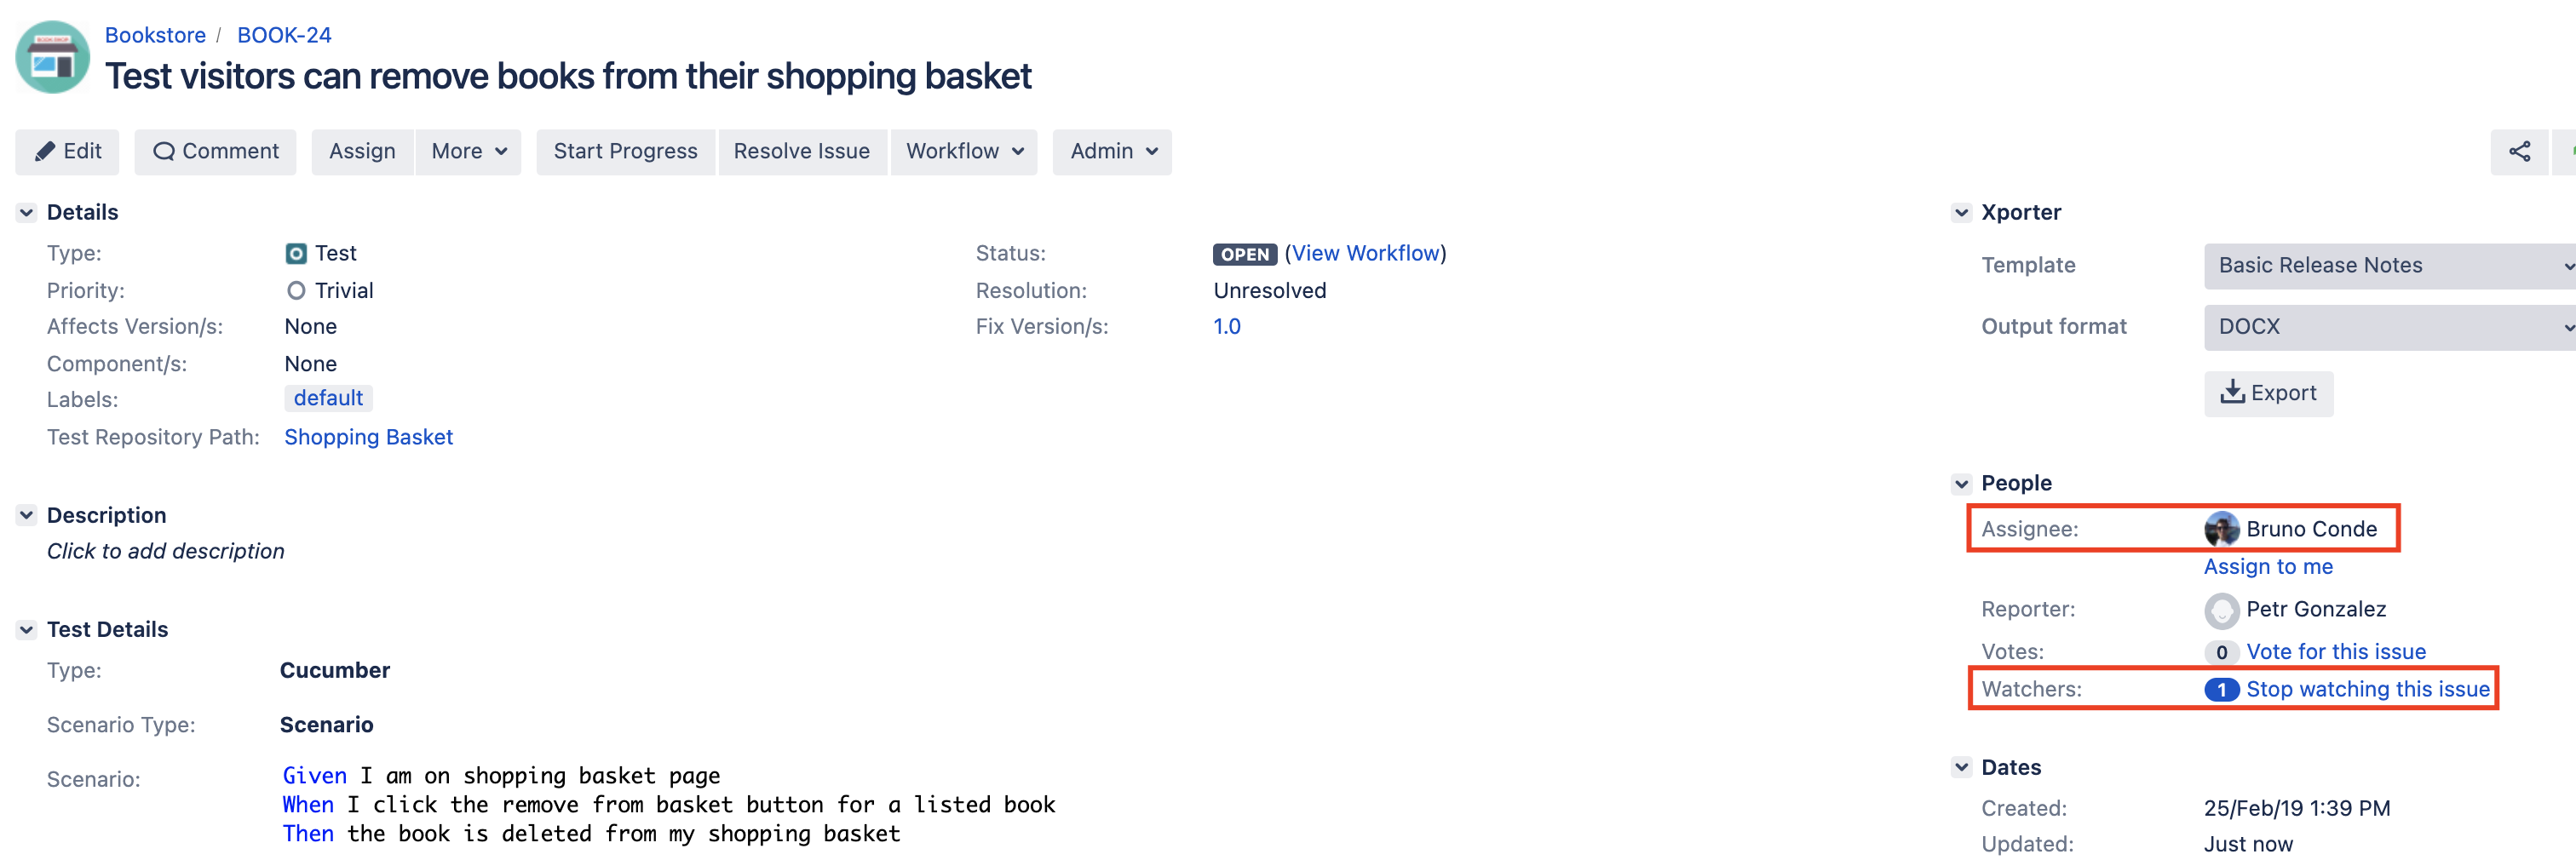The width and height of the screenshot is (2576, 860).
Task: Collapse the Details section
Action: pos(27,213)
